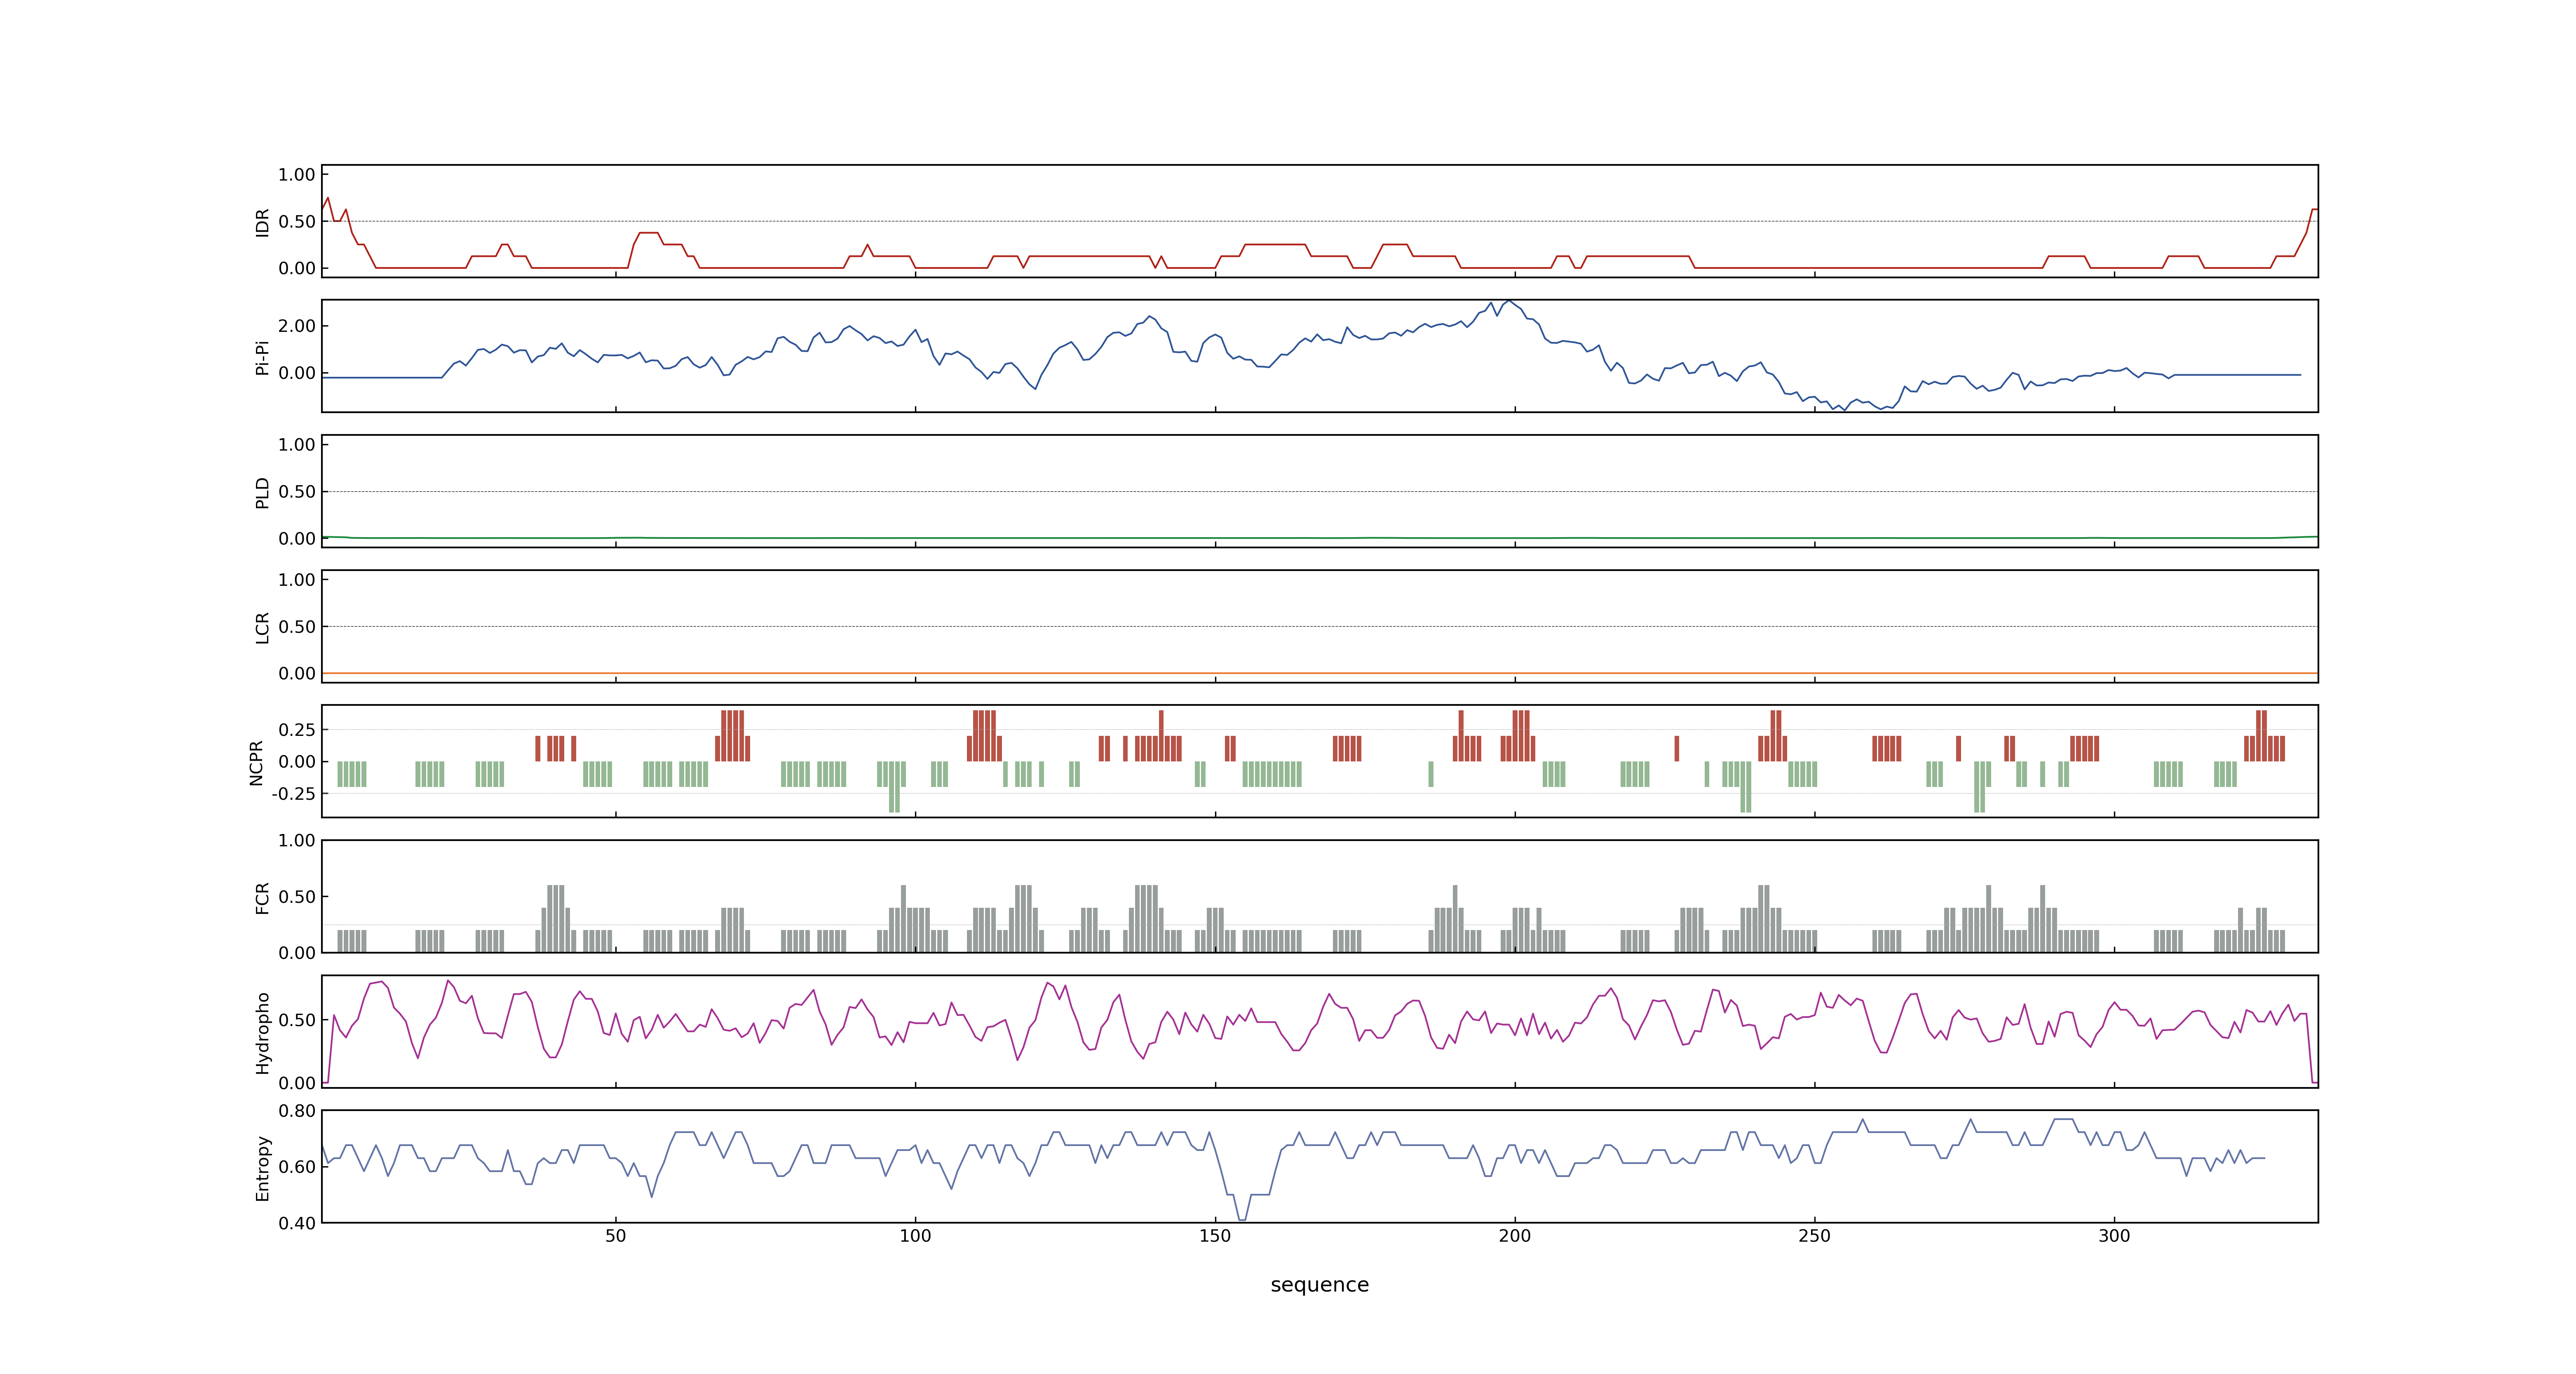Click the x-axis tick label 100
Screen dimensions: 2576x1374
[x=915, y=1236]
